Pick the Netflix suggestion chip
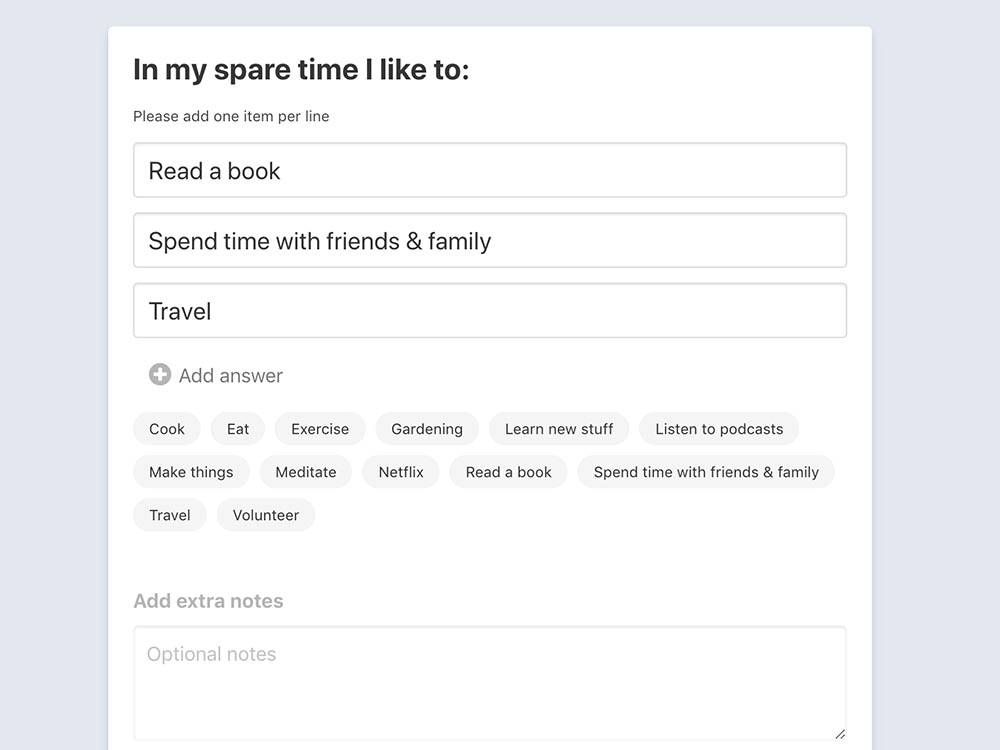The image size is (1000, 750). [x=401, y=472]
